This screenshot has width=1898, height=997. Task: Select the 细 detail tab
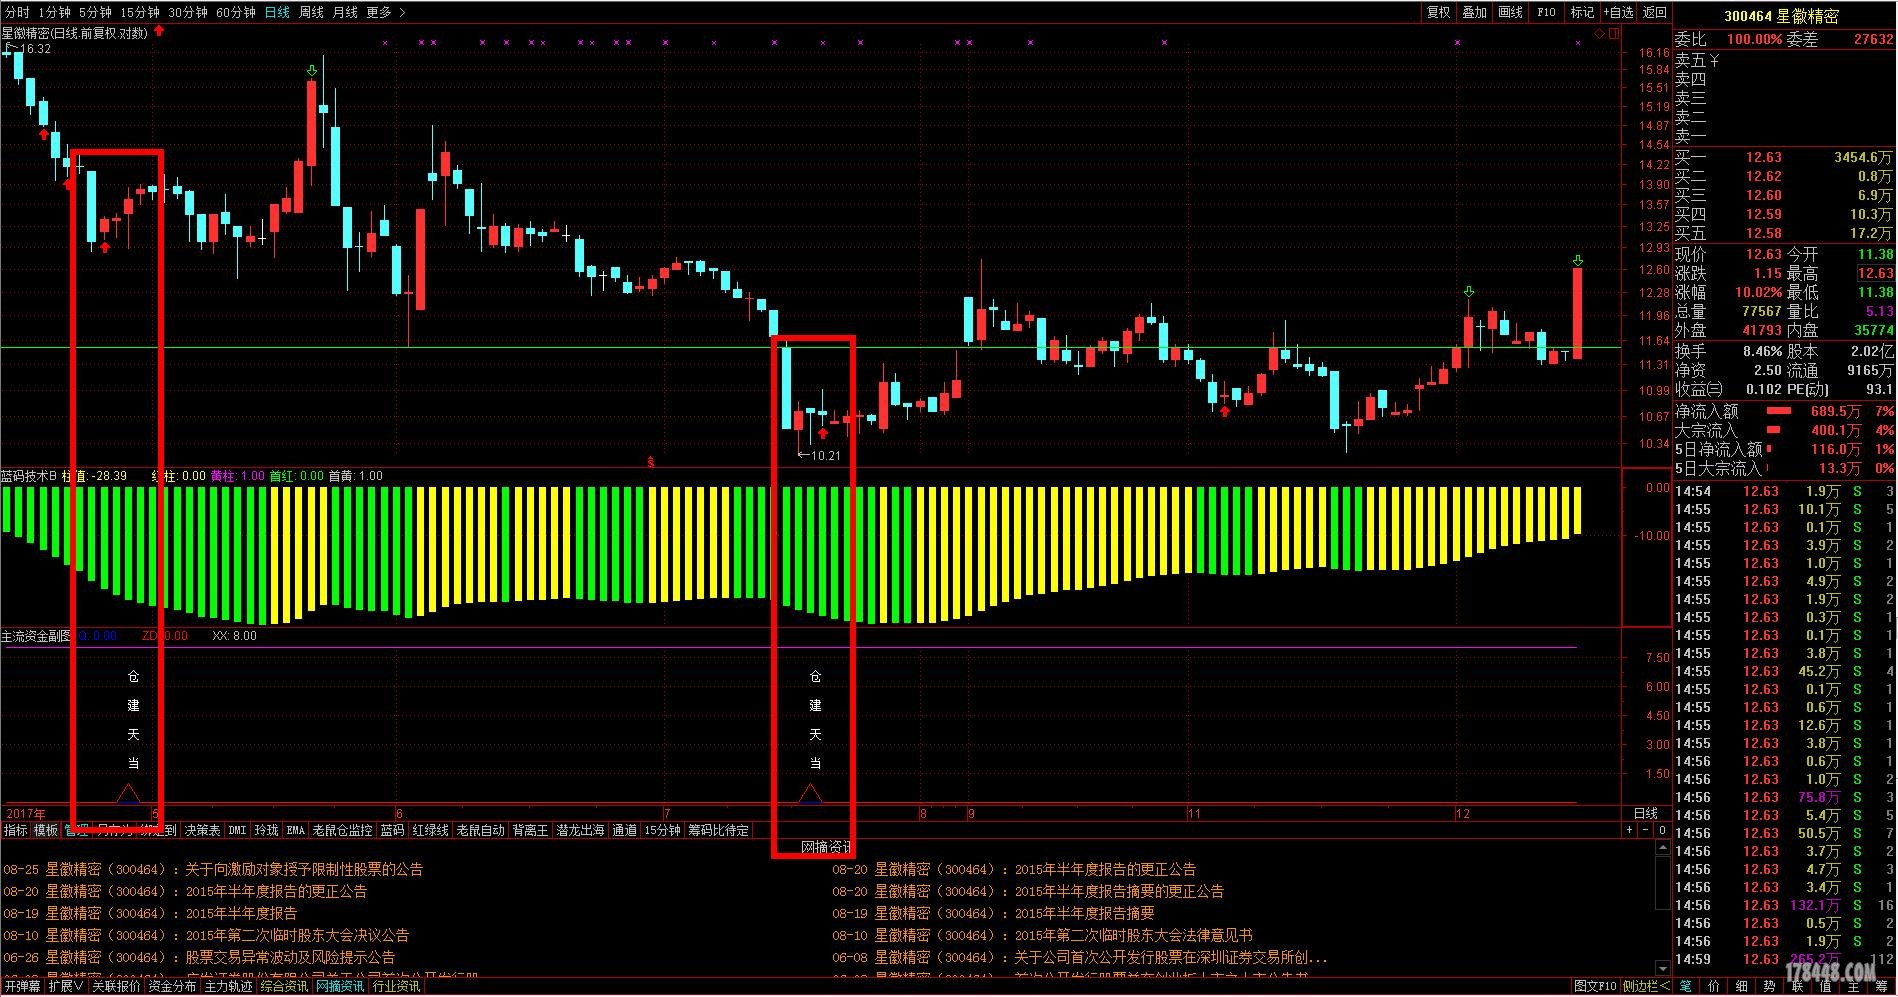[x=1742, y=987]
